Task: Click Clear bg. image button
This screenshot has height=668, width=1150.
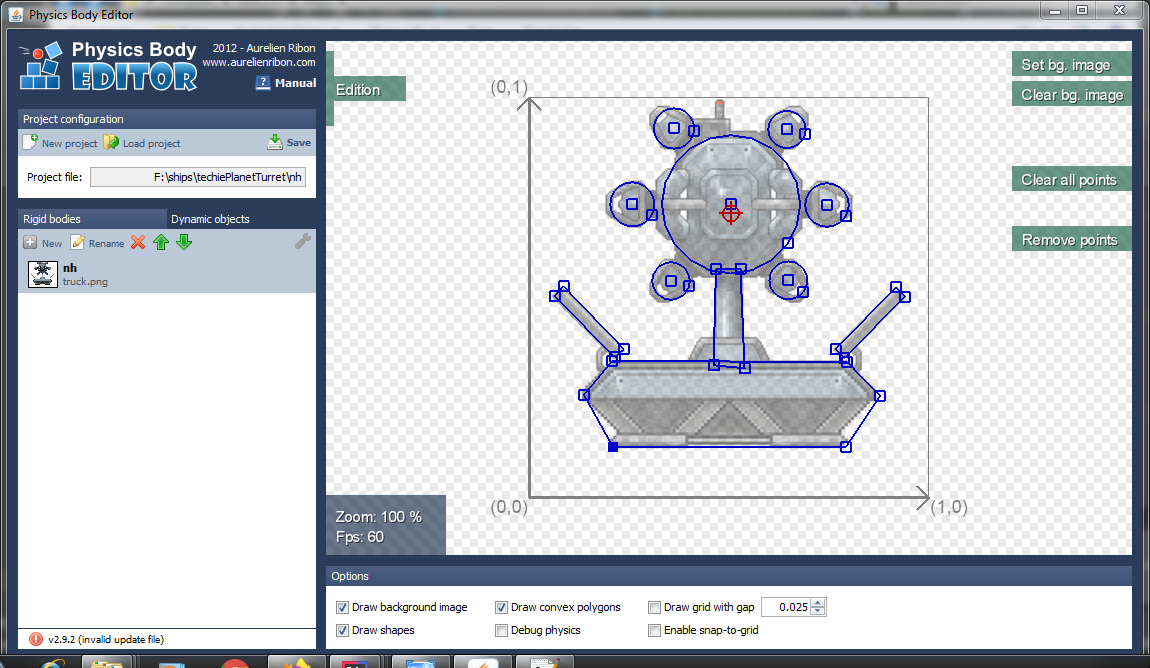Action: (x=1072, y=95)
